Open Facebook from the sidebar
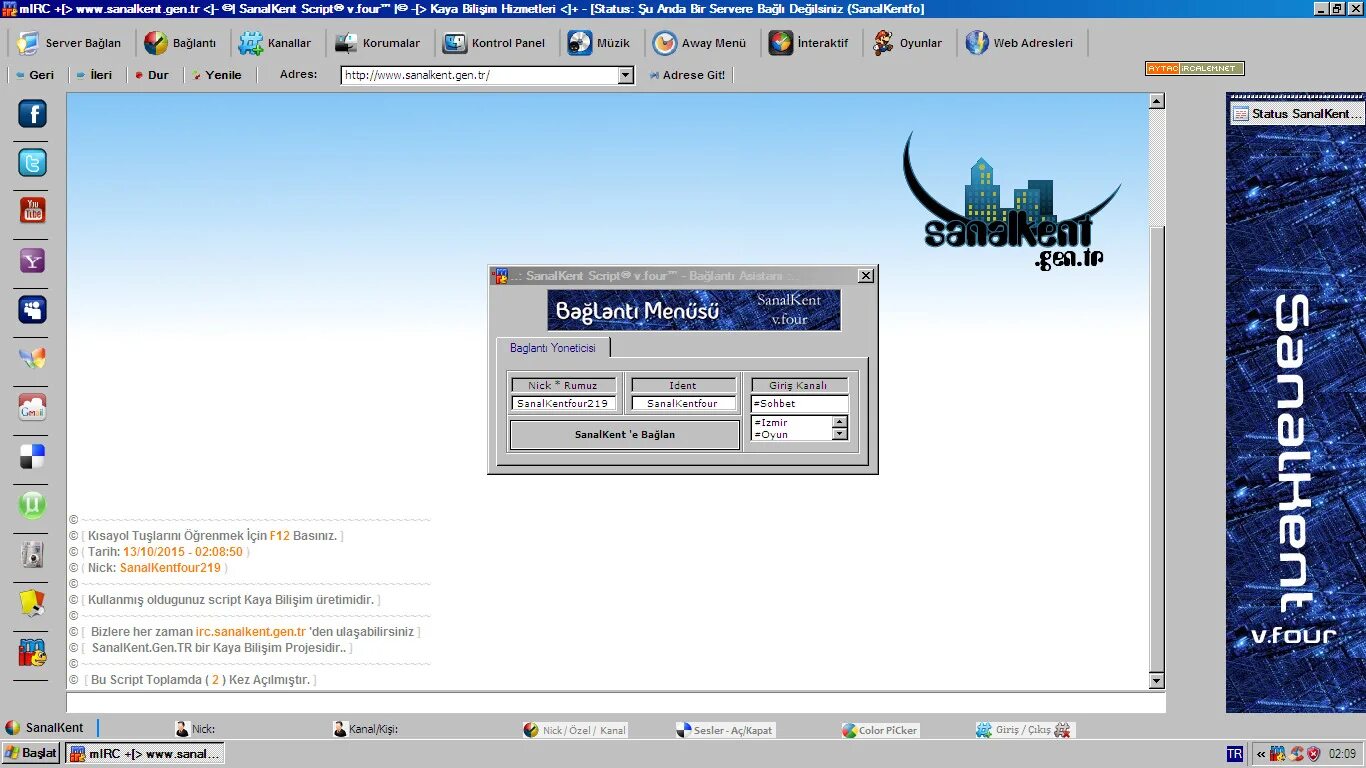Viewport: 1366px width, 768px height. pyautogui.click(x=33, y=114)
